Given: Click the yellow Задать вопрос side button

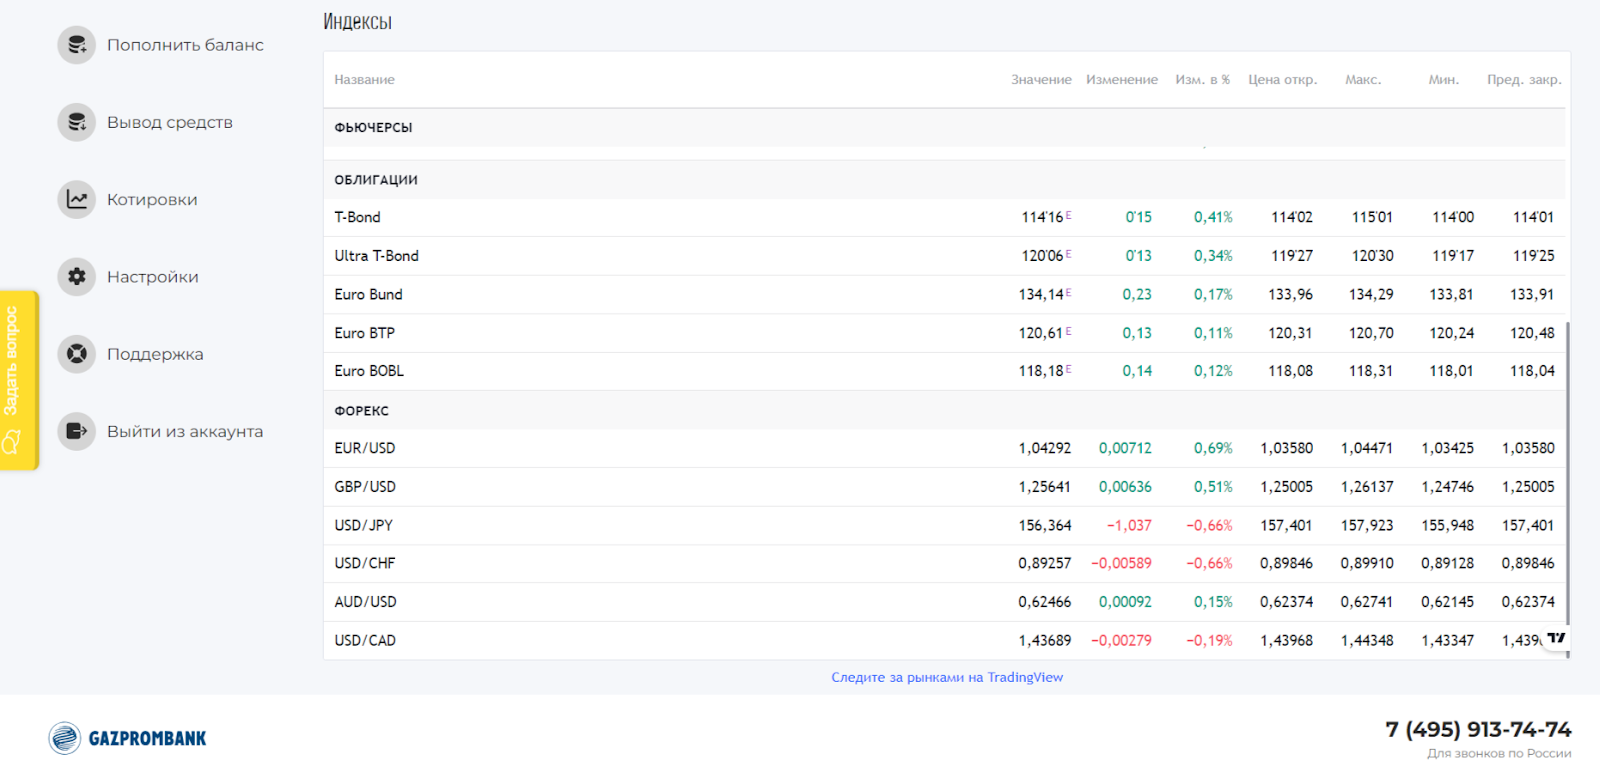Looking at the screenshot, I should tap(19, 380).
